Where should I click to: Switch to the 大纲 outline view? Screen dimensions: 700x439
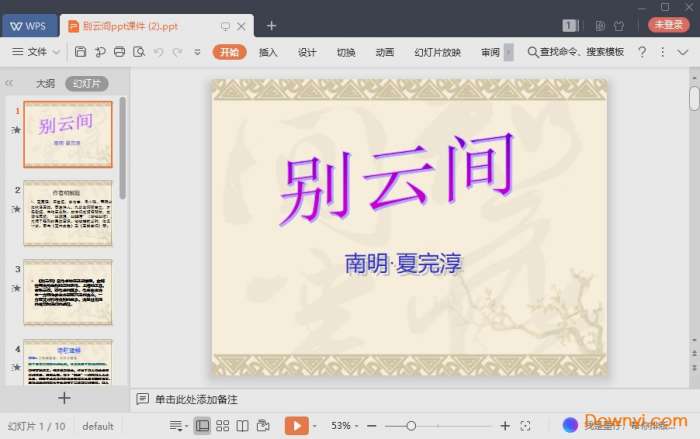point(45,84)
